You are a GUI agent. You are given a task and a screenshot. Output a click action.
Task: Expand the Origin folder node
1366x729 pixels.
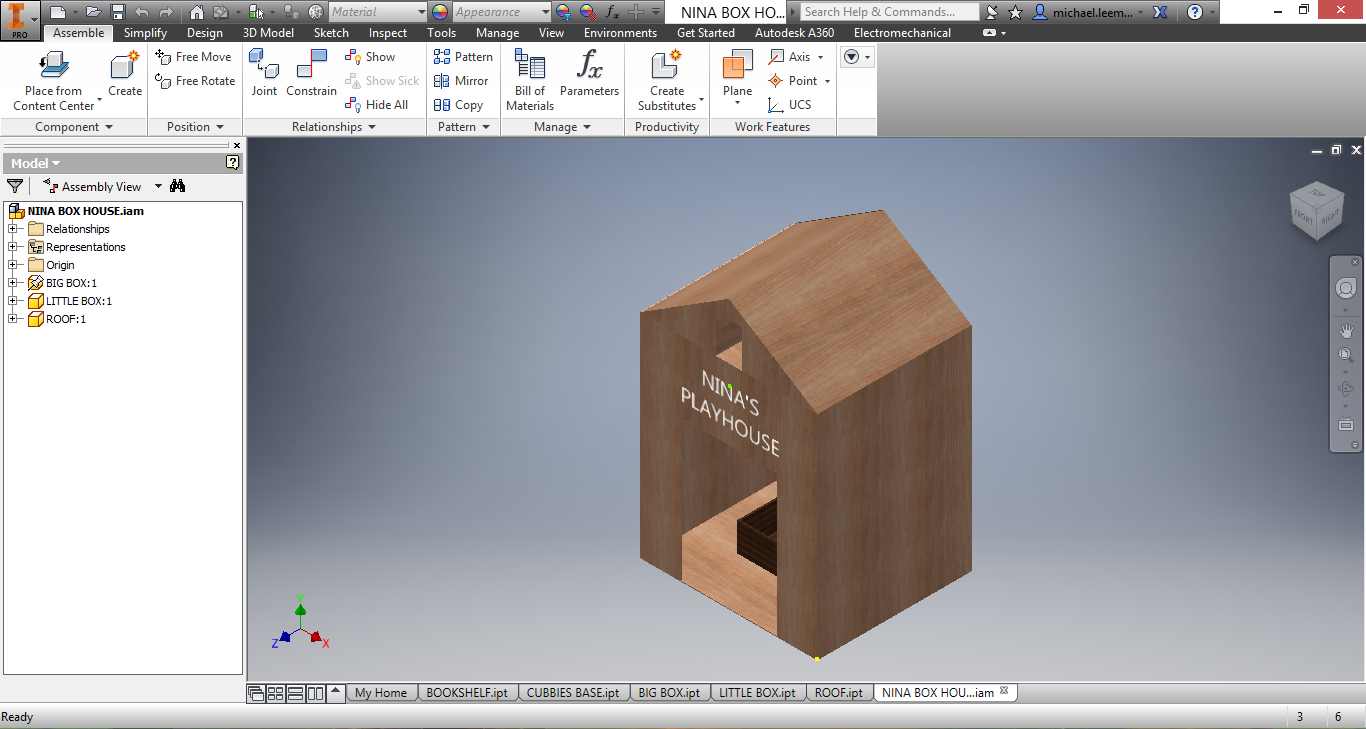click(13, 265)
